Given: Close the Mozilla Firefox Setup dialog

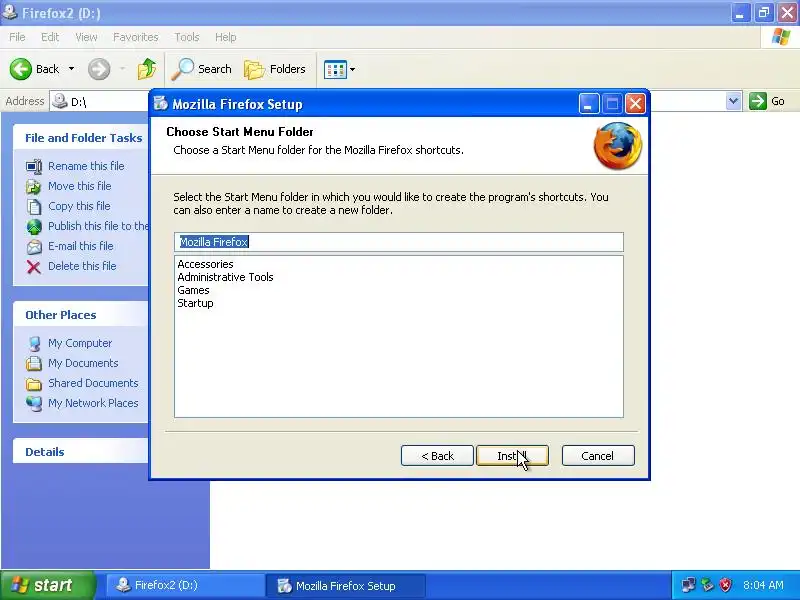Looking at the screenshot, I should [x=635, y=104].
